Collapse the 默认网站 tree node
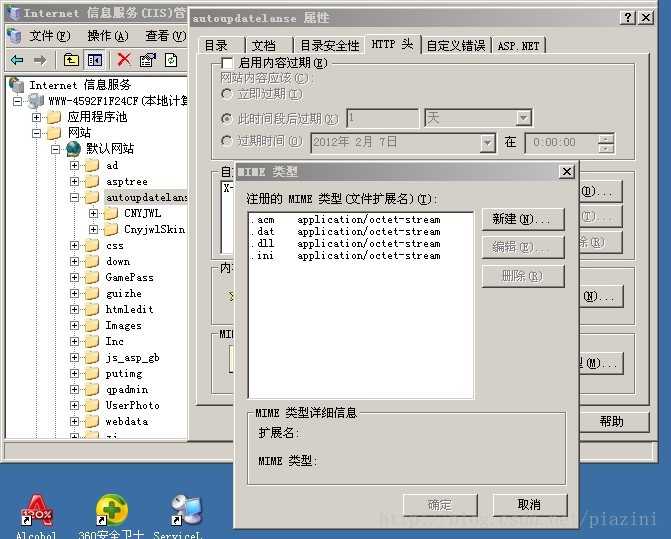 [56, 149]
